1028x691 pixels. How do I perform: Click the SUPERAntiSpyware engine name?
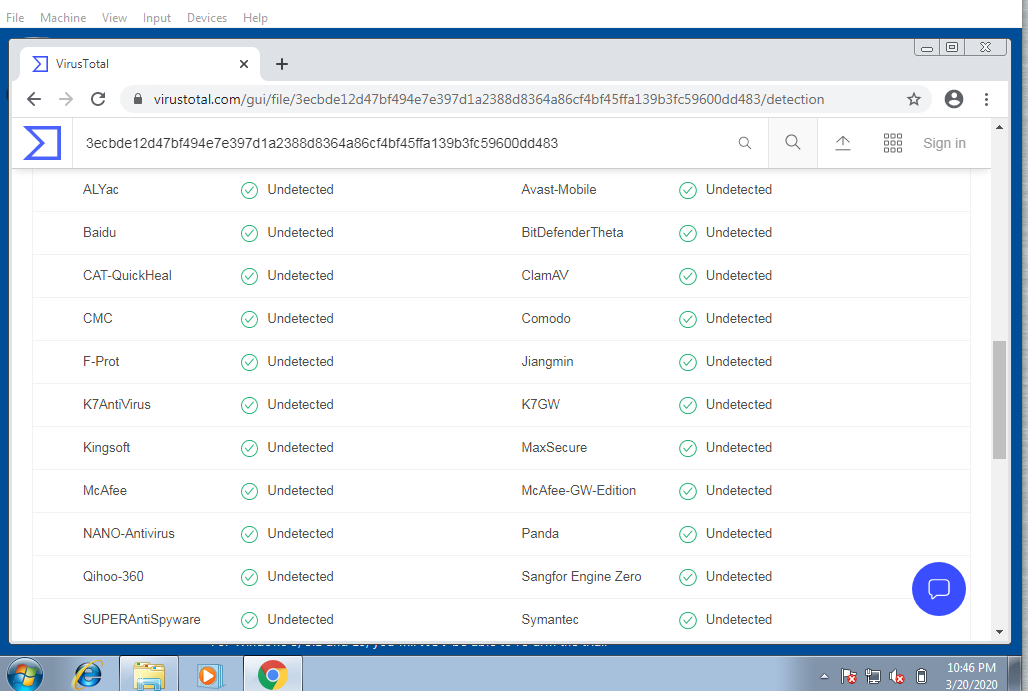pos(142,620)
